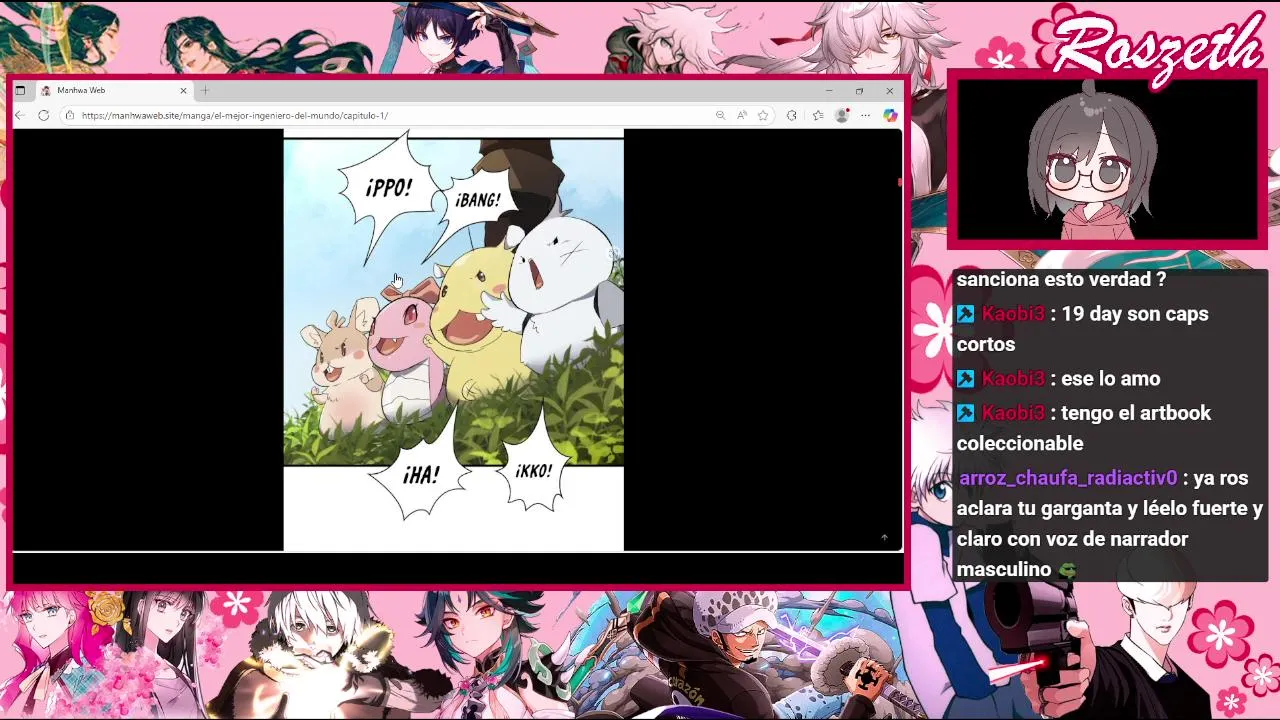This screenshot has height=720, width=1280.
Task: Toggle Read aloud icon
Action: tap(741, 115)
